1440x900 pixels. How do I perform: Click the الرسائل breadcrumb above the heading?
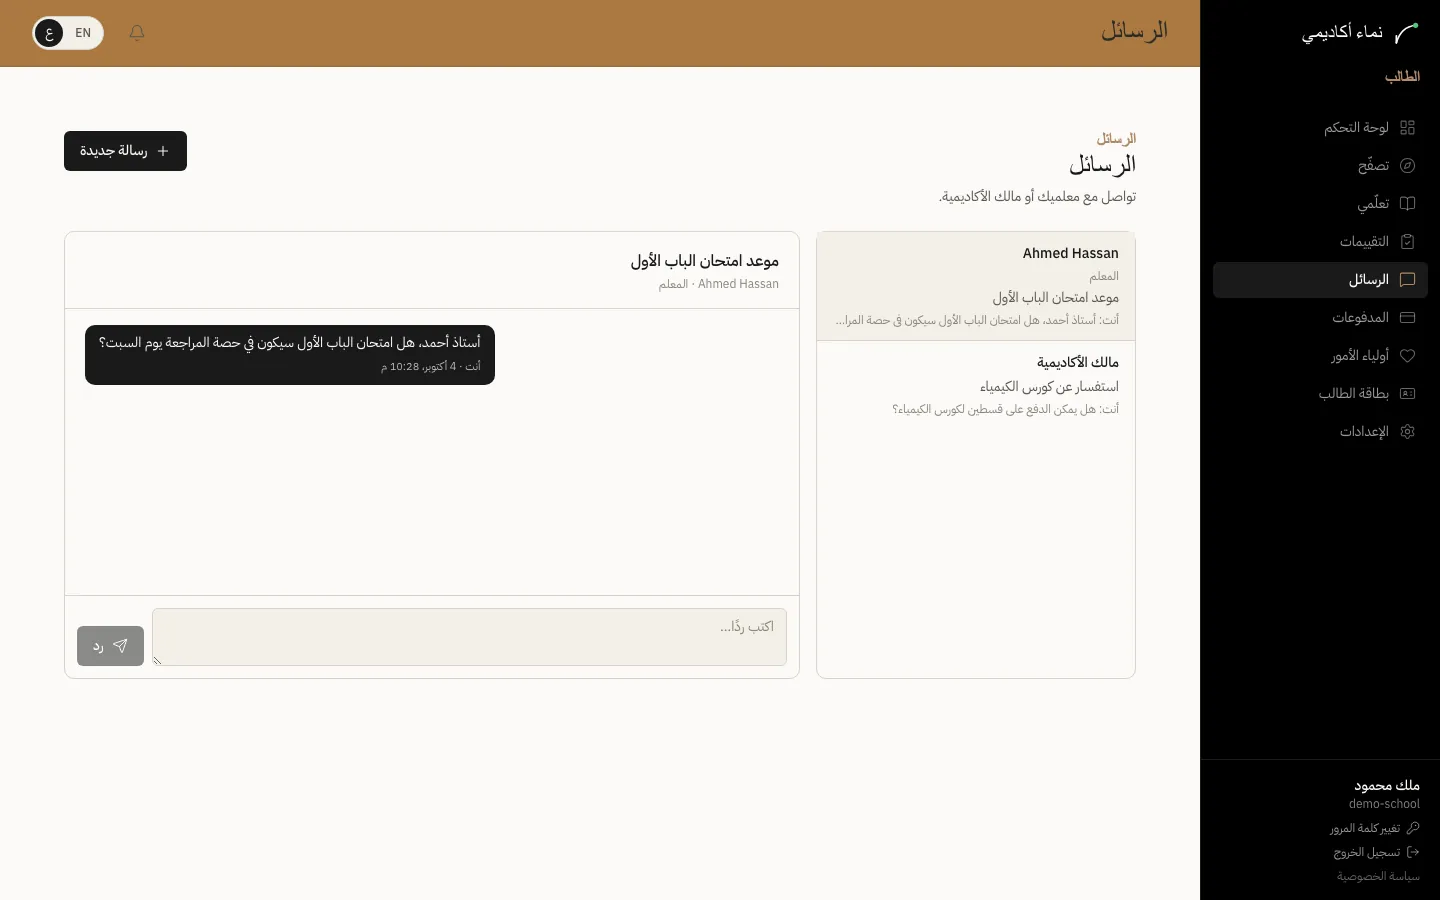[1116, 139]
